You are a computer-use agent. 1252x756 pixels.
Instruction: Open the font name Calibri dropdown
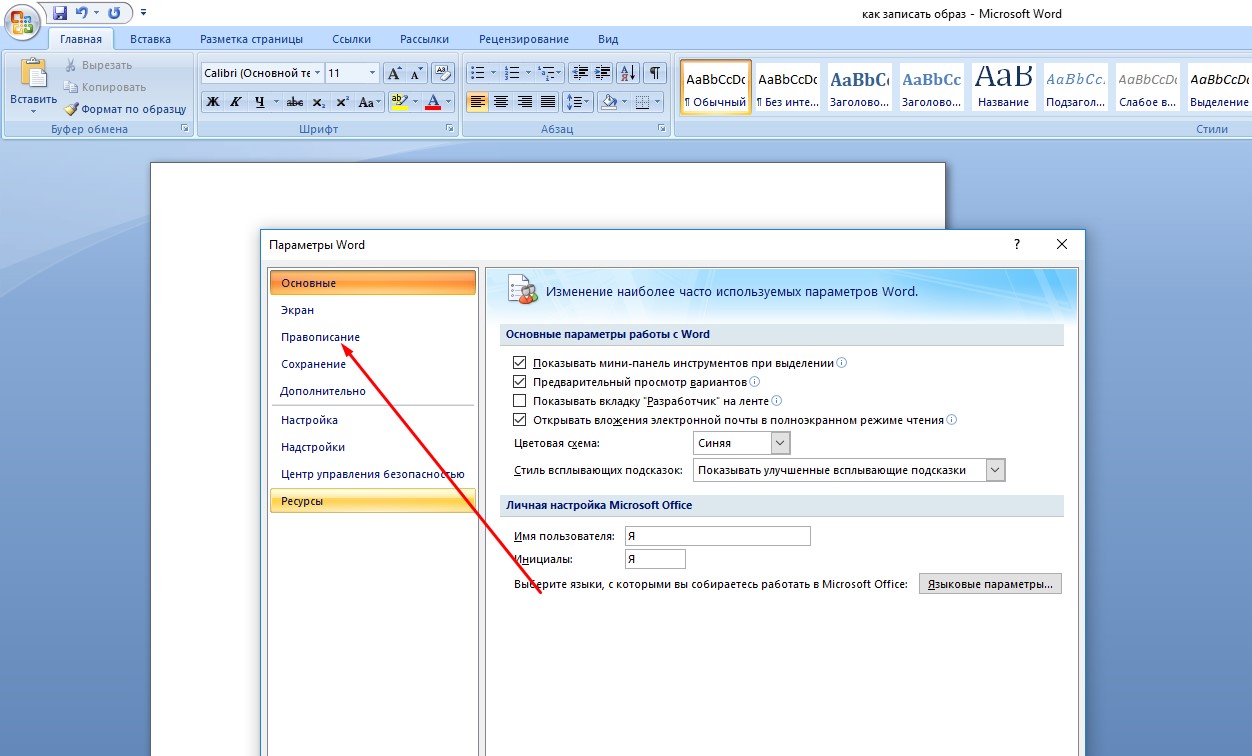[x=318, y=73]
